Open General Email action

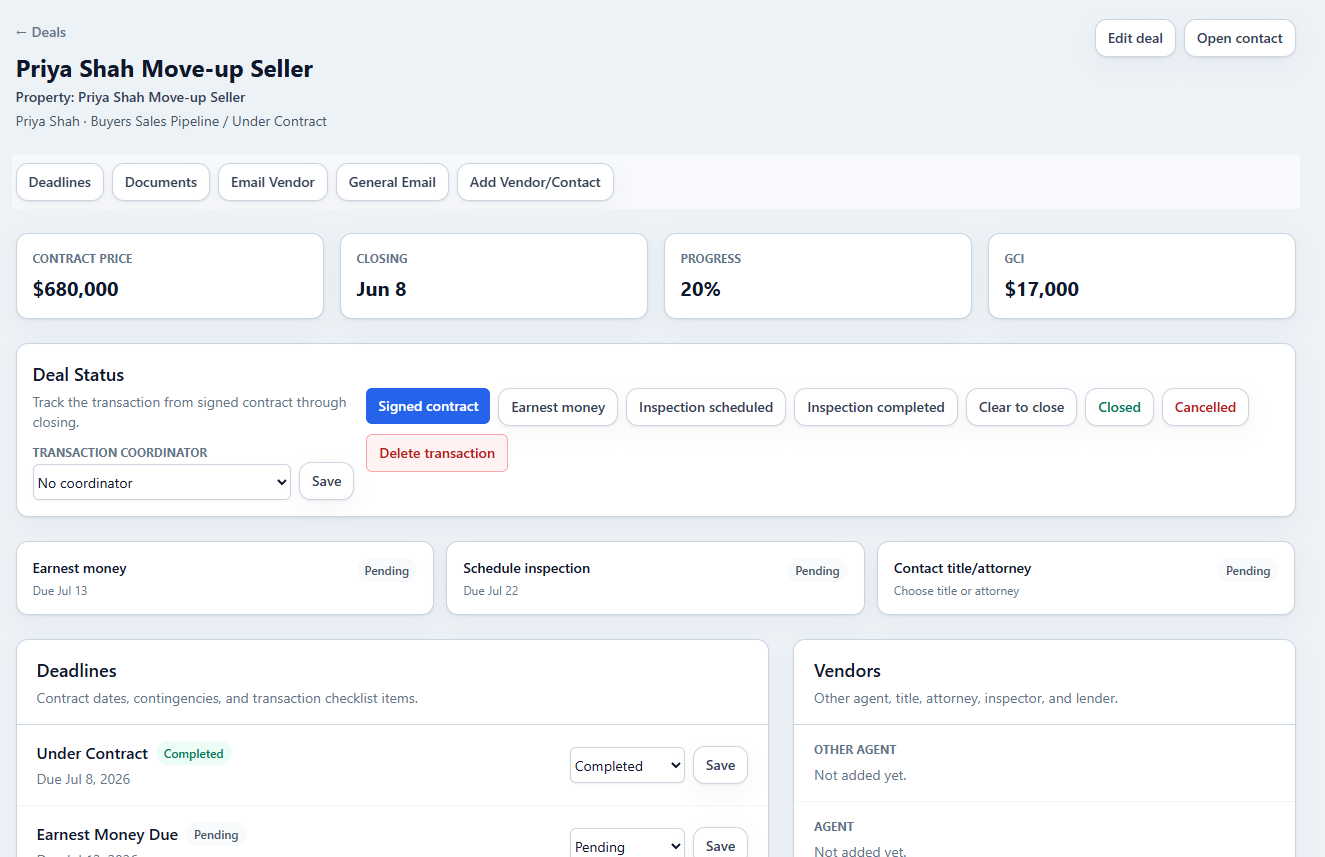point(392,182)
